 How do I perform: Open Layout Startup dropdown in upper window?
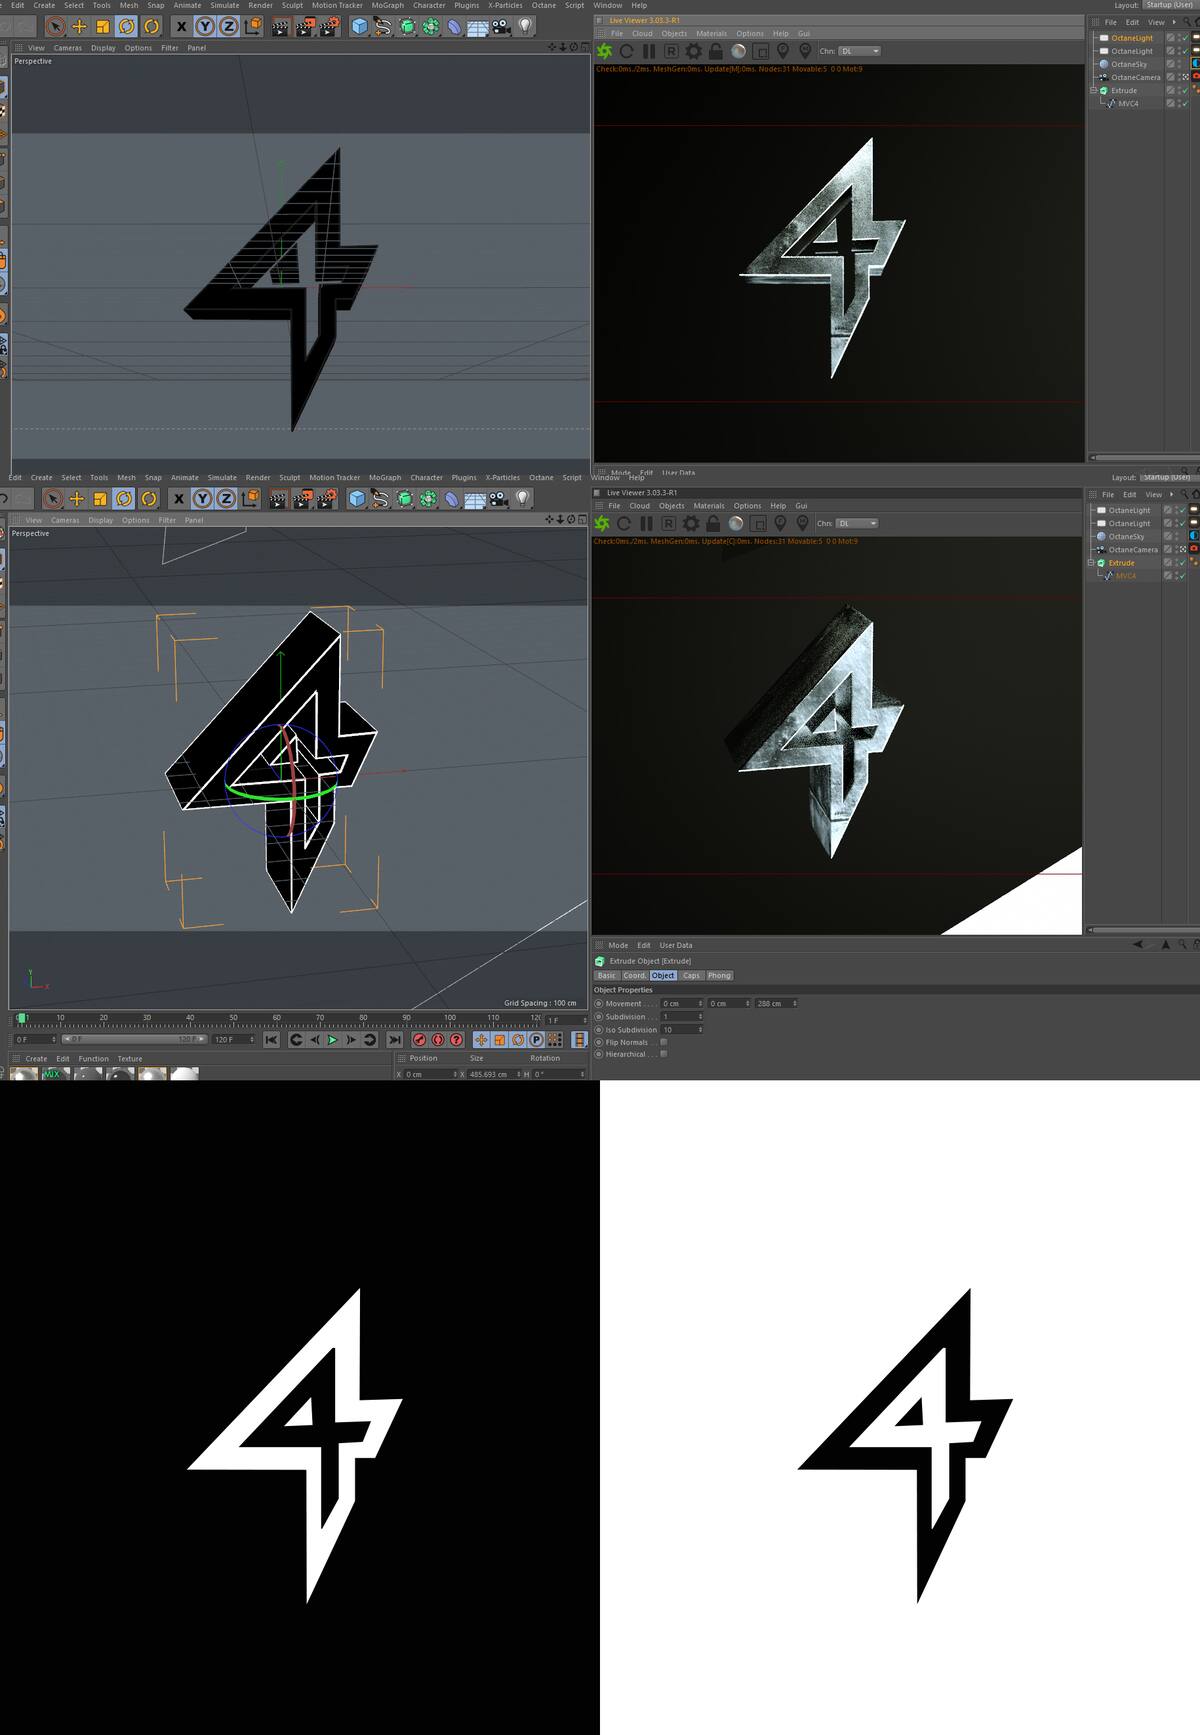(1171, 5)
